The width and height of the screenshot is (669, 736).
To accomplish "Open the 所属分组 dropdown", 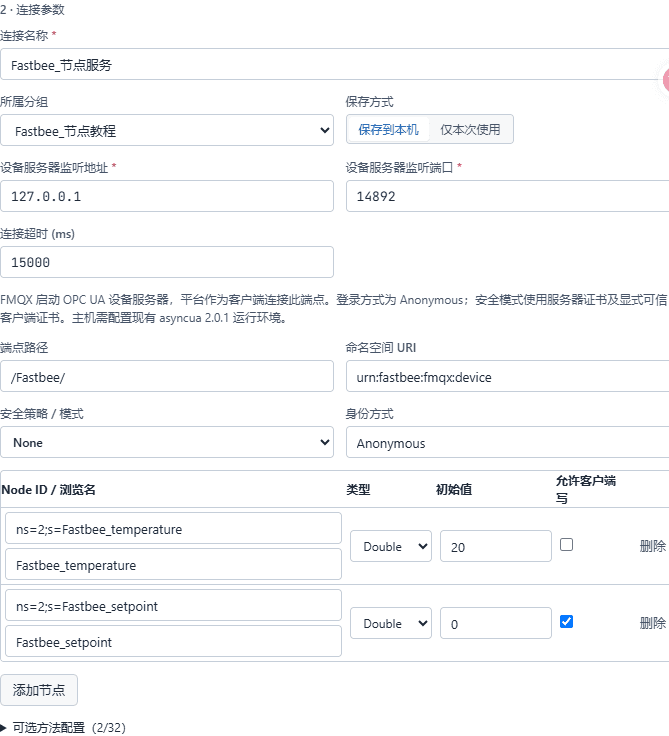I will [x=167, y=130].
